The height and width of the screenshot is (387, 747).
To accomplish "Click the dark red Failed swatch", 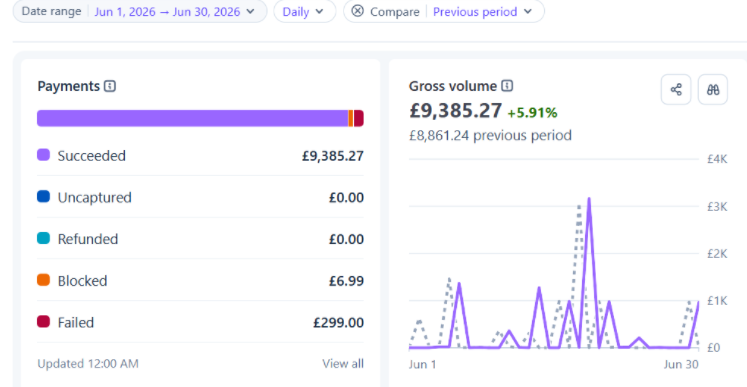I will click(x=43, y=321).
